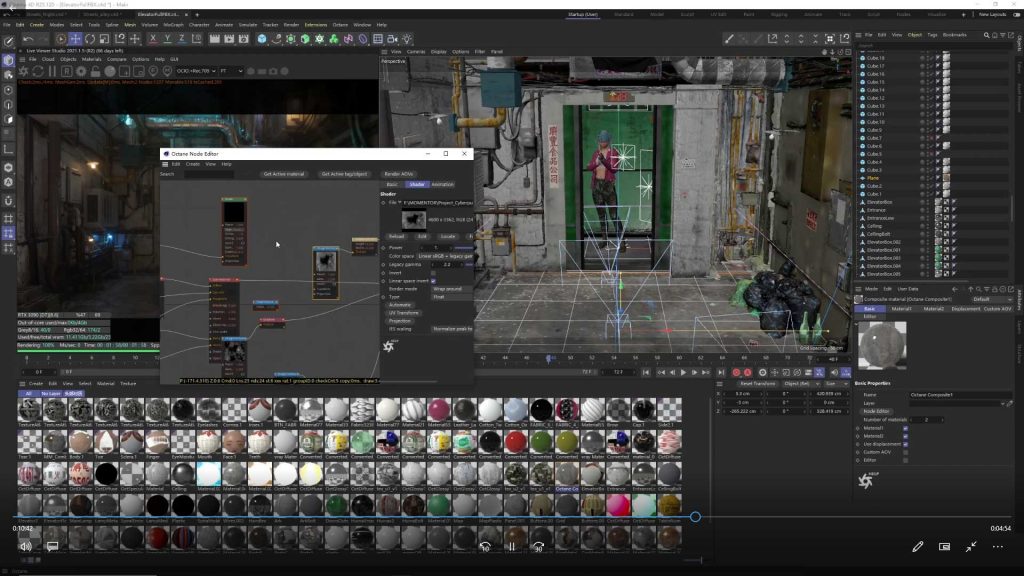This screenshot has width=1024, height=576.
Task: Select the Rotate tool in top toolbar
Action: point(92,39)
